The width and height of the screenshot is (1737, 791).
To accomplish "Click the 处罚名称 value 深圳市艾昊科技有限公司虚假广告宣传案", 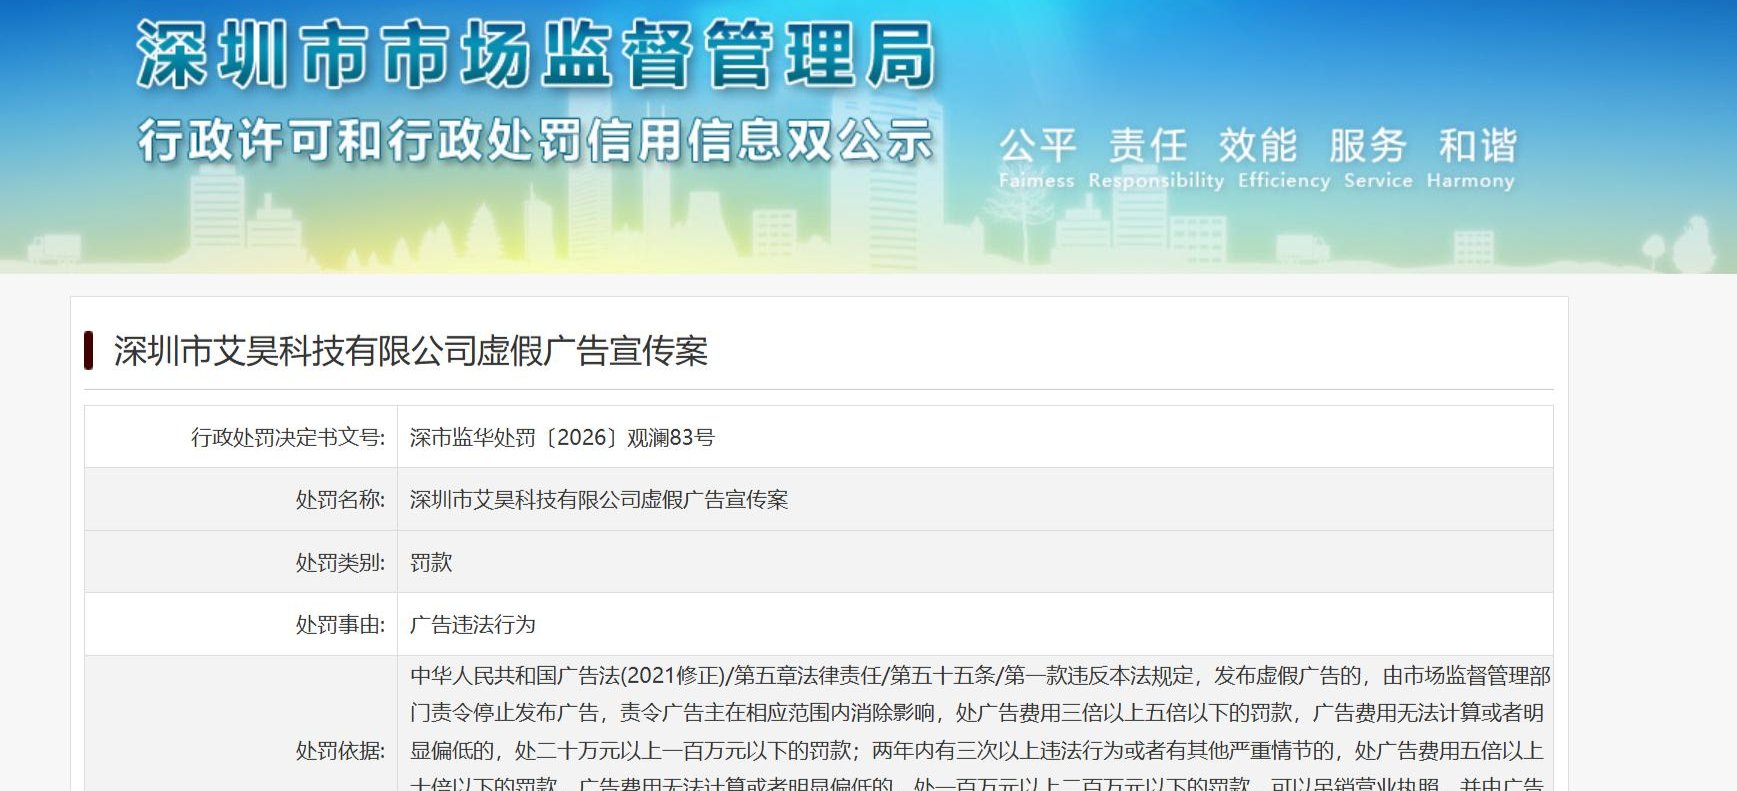I will pyautogui.click(x=599, y=500).
